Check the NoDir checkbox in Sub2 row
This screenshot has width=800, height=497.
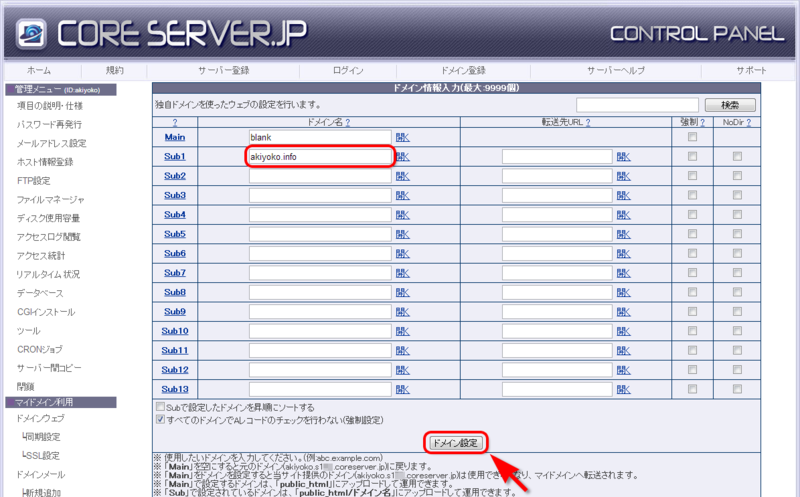[737, 176]
